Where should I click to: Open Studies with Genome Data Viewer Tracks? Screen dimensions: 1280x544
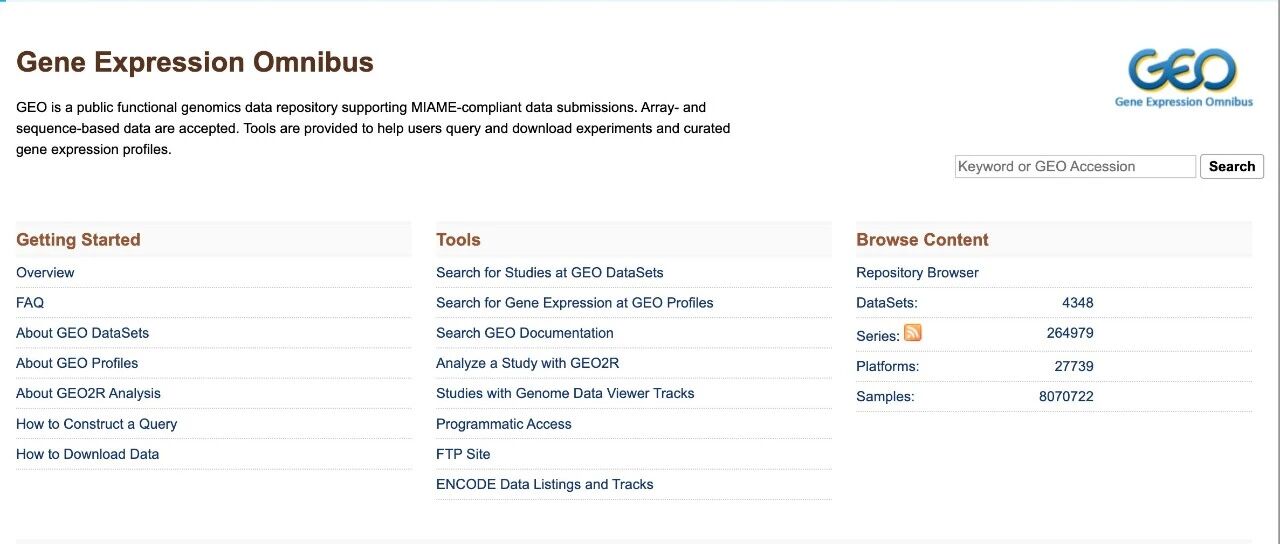pos(565,394)
